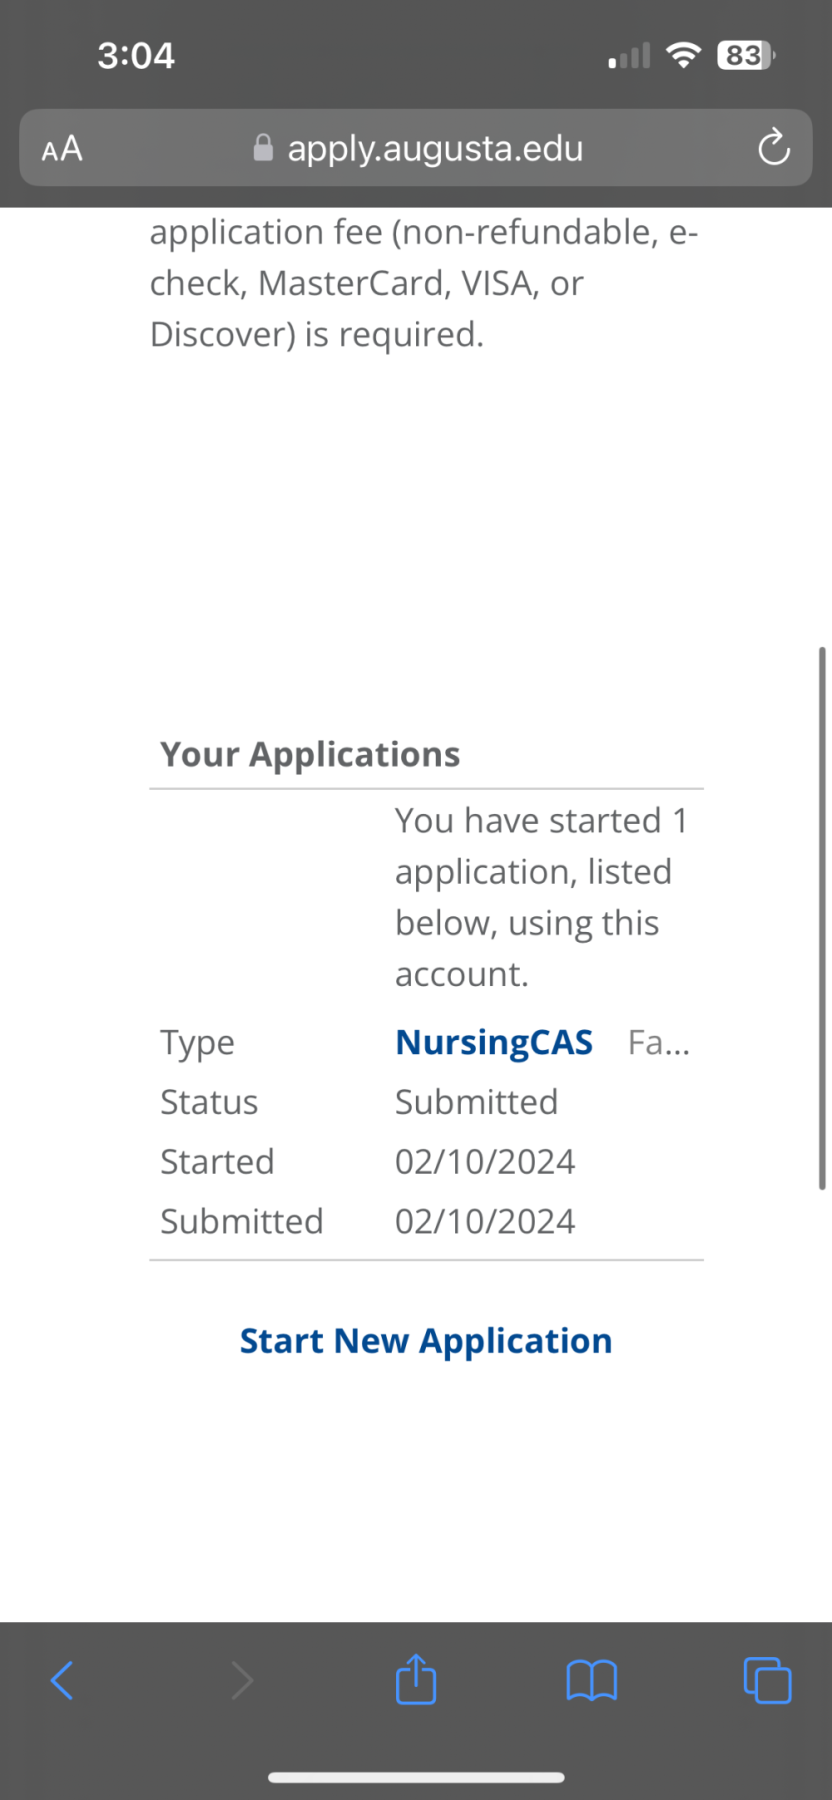The image size is (832, 1800).
Task: Tap the forward navigation arrow icon
Action: pos(242,1680)
